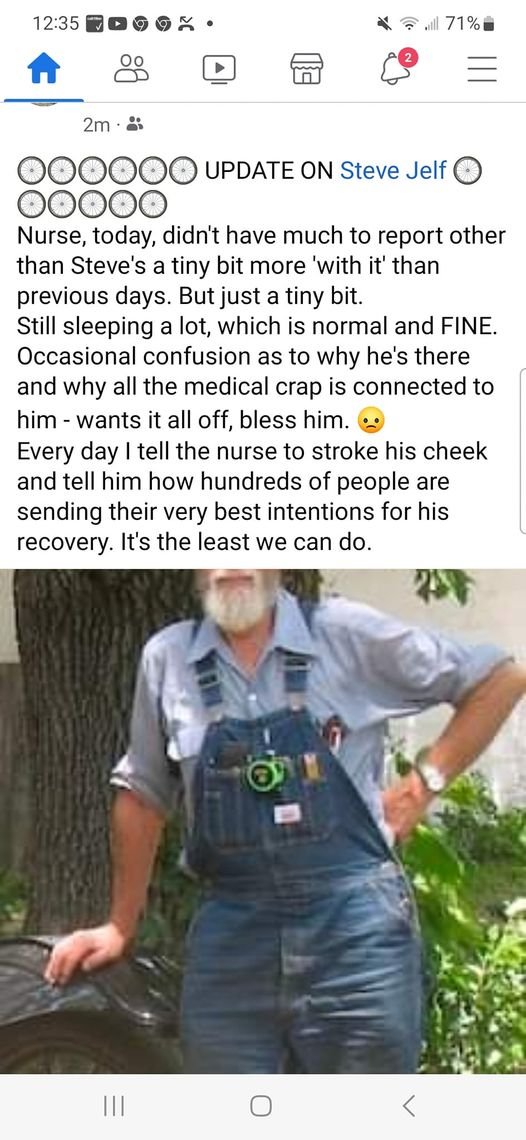Open the hamburger menu tab
The height and width of the screenshot is (1140, 526).
[482, 69]
